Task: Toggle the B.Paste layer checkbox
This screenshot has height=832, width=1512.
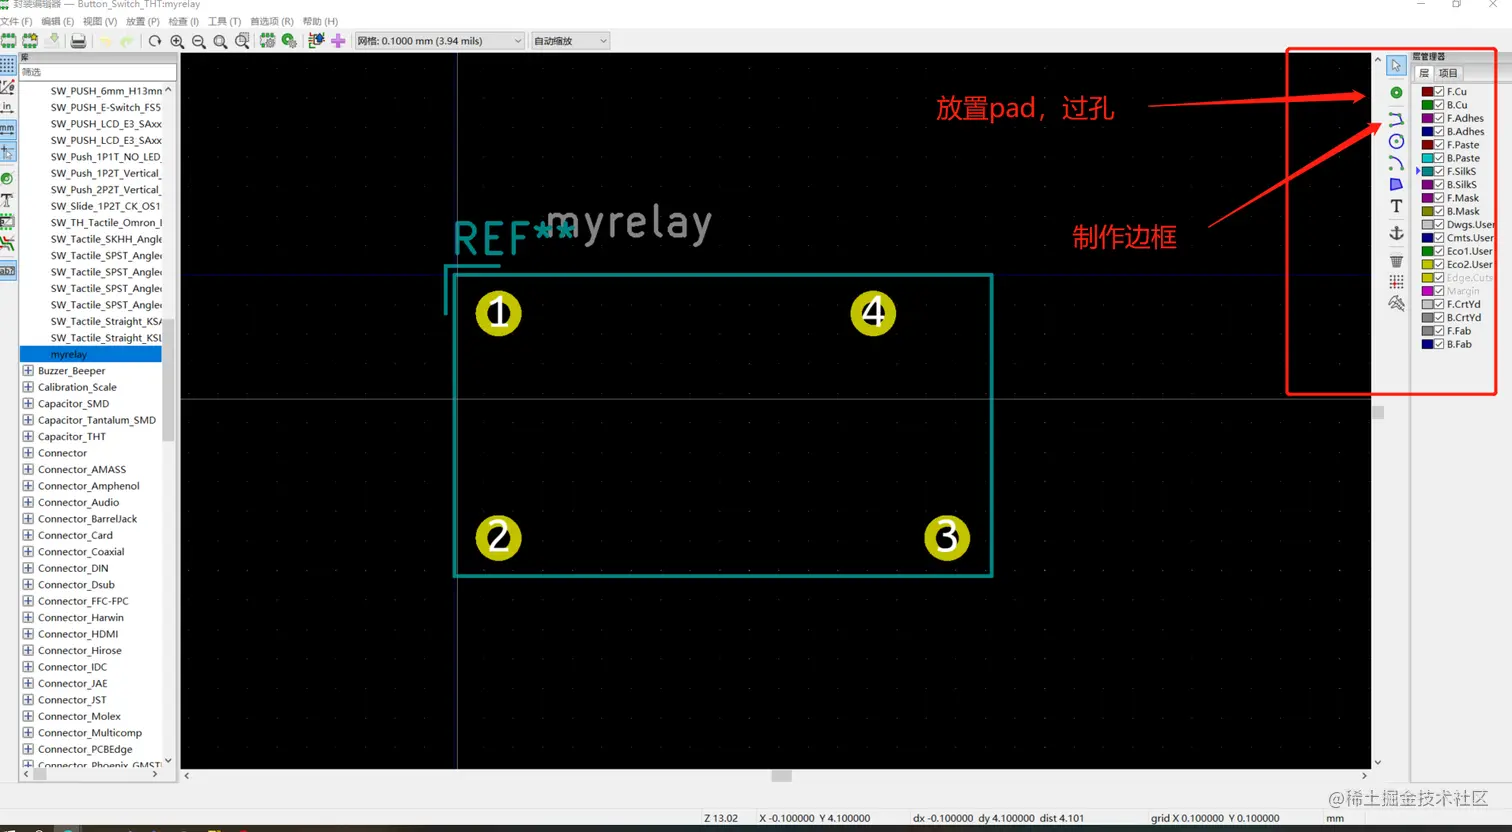Action: tap(1439, 158)
